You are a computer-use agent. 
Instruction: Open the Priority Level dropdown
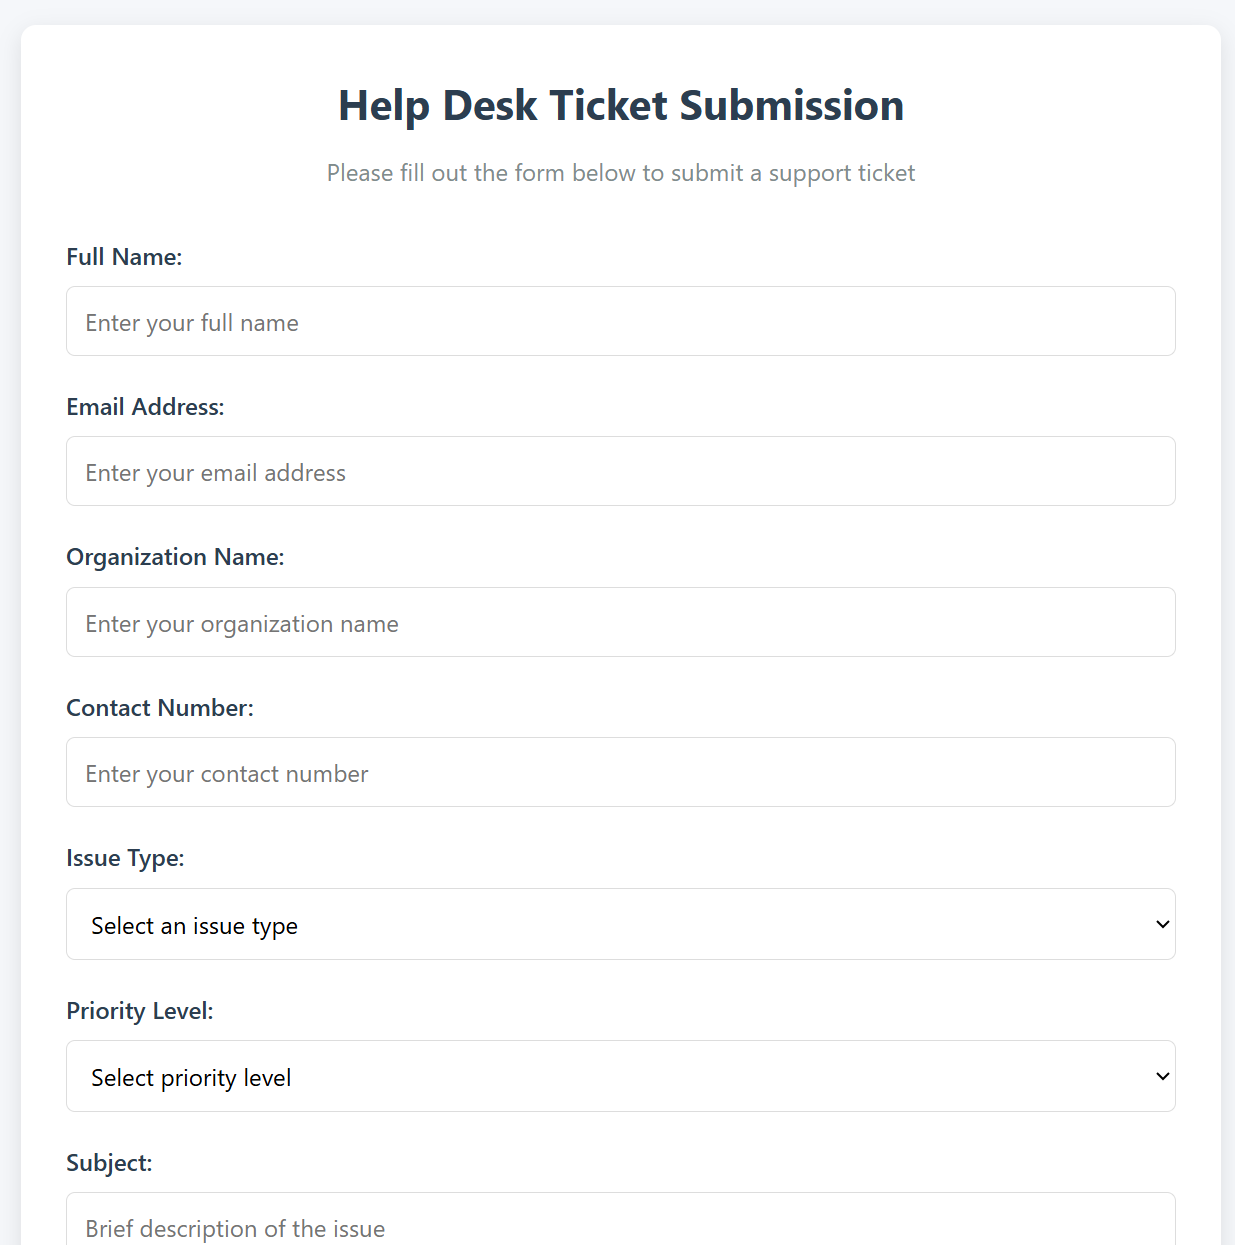(620, 1076)
